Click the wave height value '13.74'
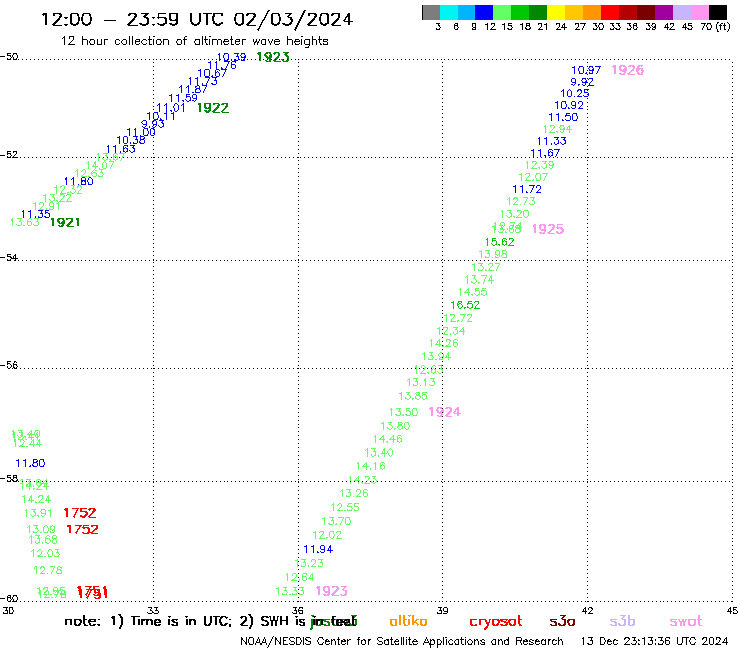Screen dimensions: 740x650 point(479,280)
